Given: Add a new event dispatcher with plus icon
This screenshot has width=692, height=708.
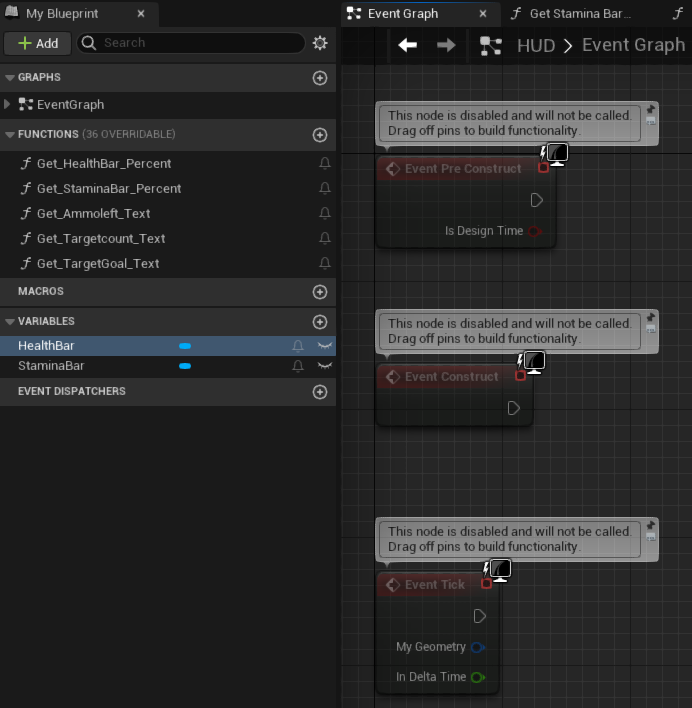Looking at the screenshot, I should (320, 392).
